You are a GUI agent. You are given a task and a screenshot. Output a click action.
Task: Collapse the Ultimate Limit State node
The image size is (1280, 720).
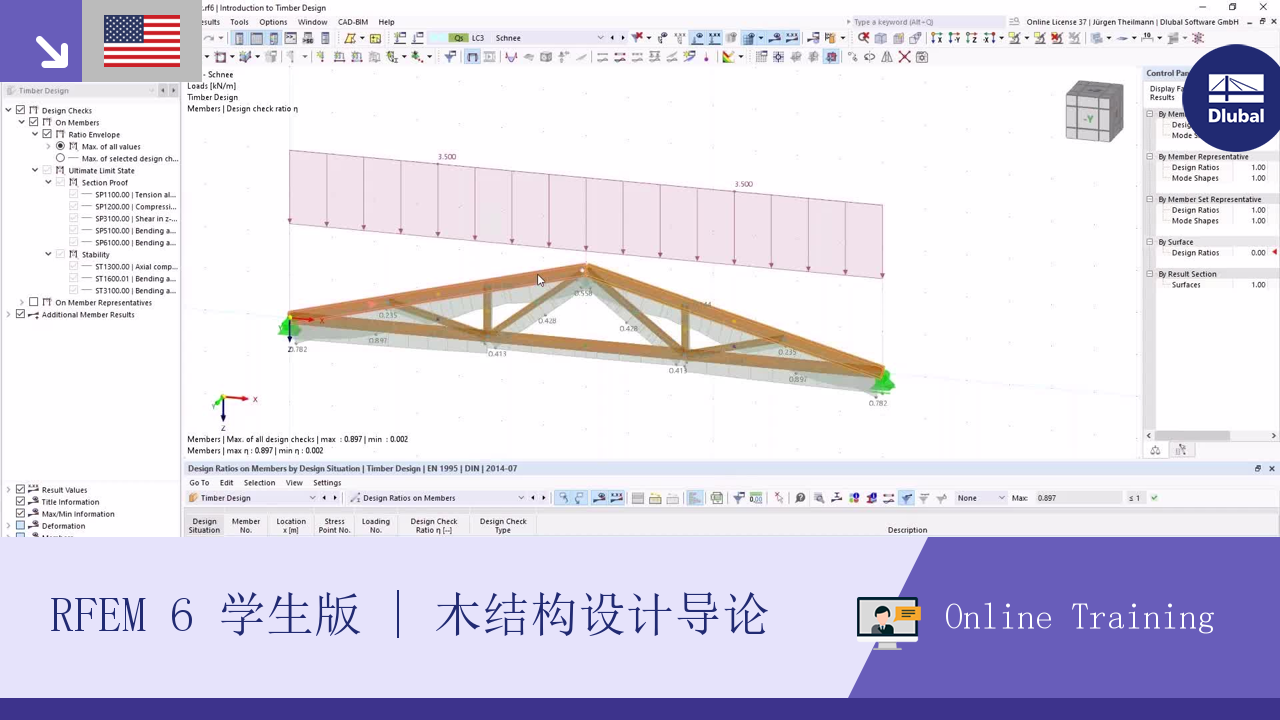(35, 170)
